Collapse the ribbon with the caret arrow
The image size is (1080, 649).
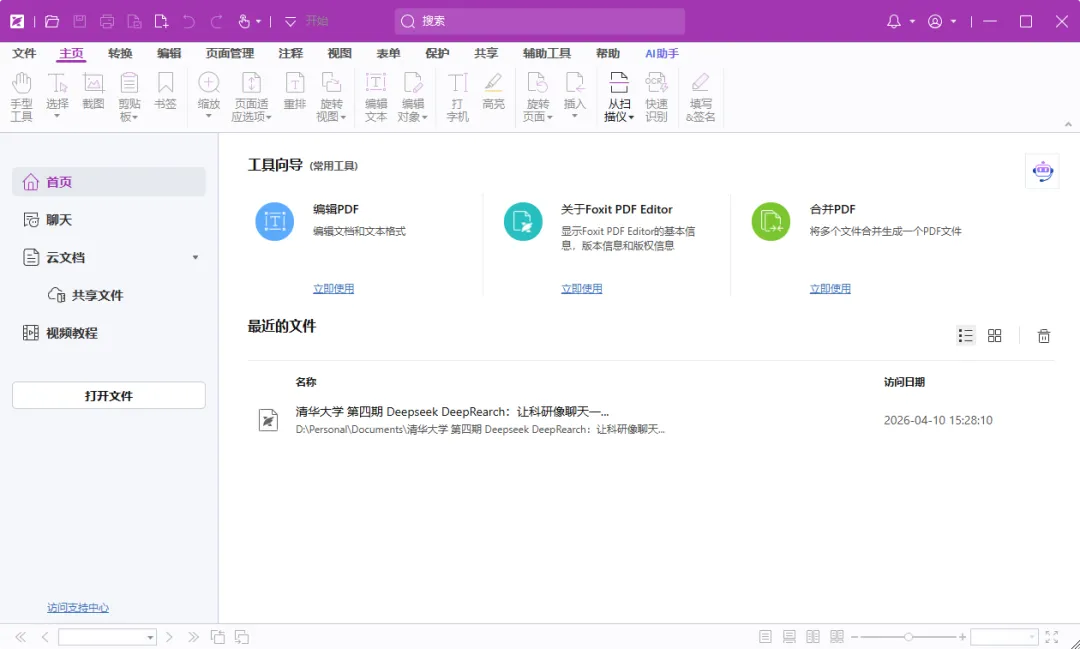(1068, 125)
